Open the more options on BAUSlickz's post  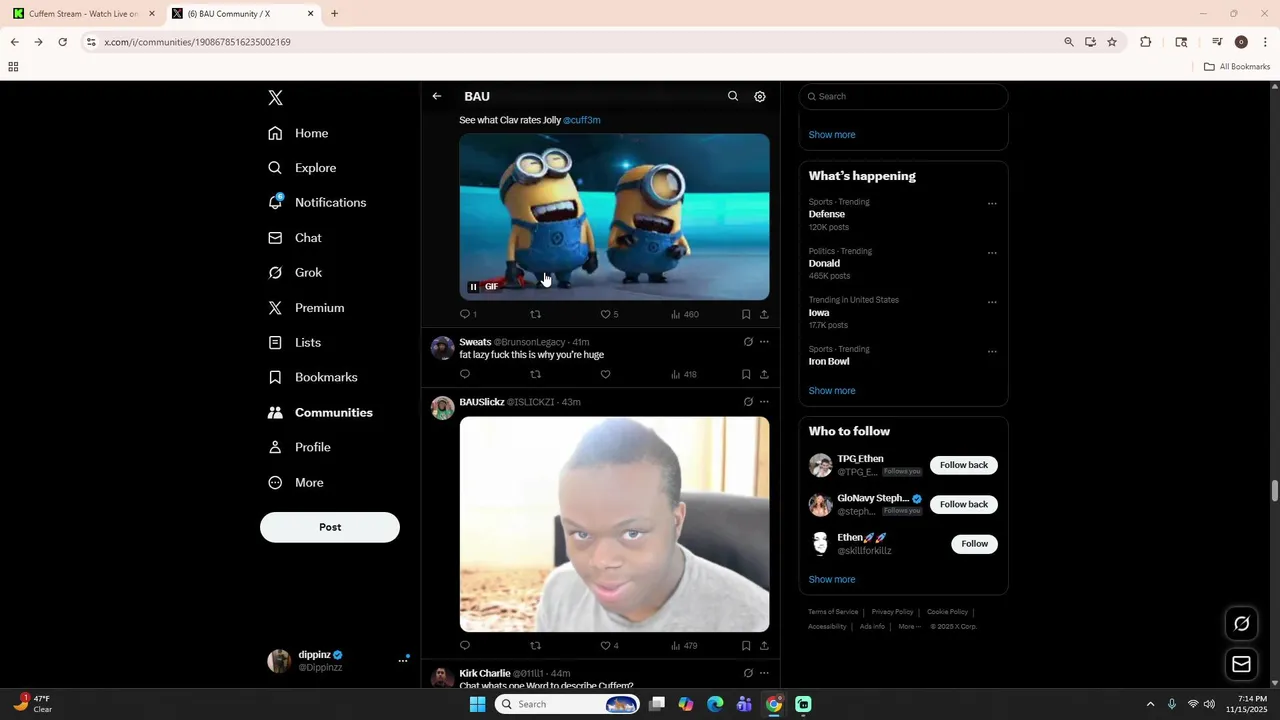(x=764, y=402)
